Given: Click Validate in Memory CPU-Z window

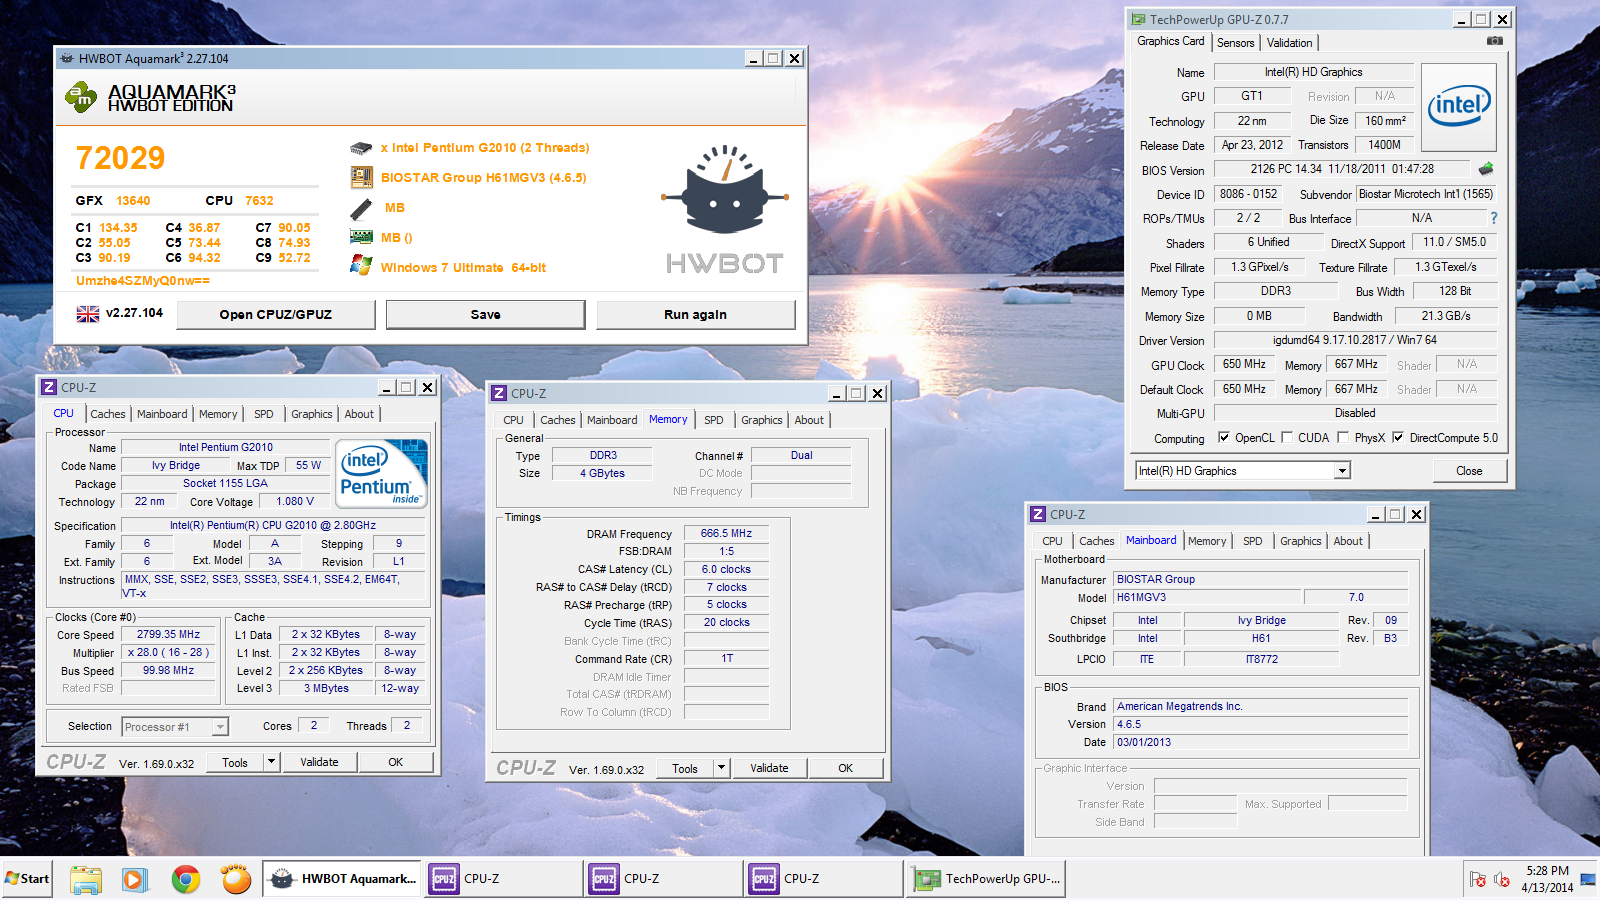Looking at the screenshot, I should [769, 768].
